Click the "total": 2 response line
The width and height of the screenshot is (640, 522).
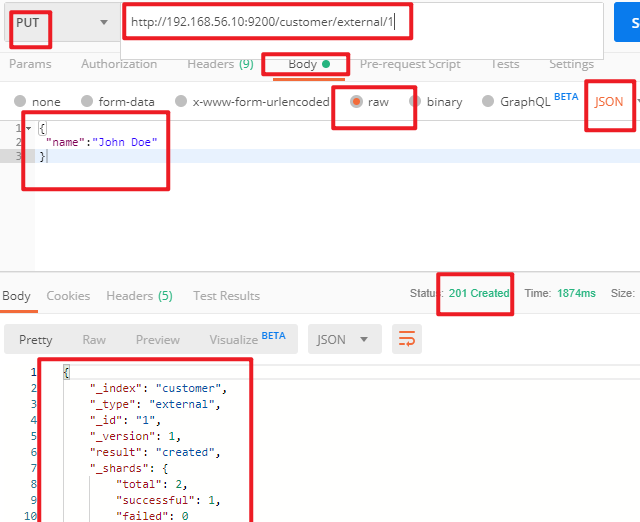152,484
